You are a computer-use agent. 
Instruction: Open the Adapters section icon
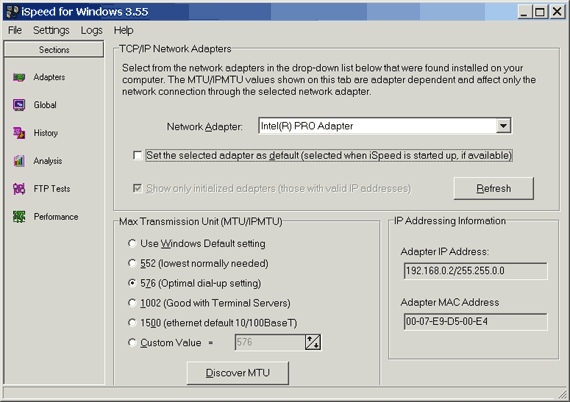[19, 77]
